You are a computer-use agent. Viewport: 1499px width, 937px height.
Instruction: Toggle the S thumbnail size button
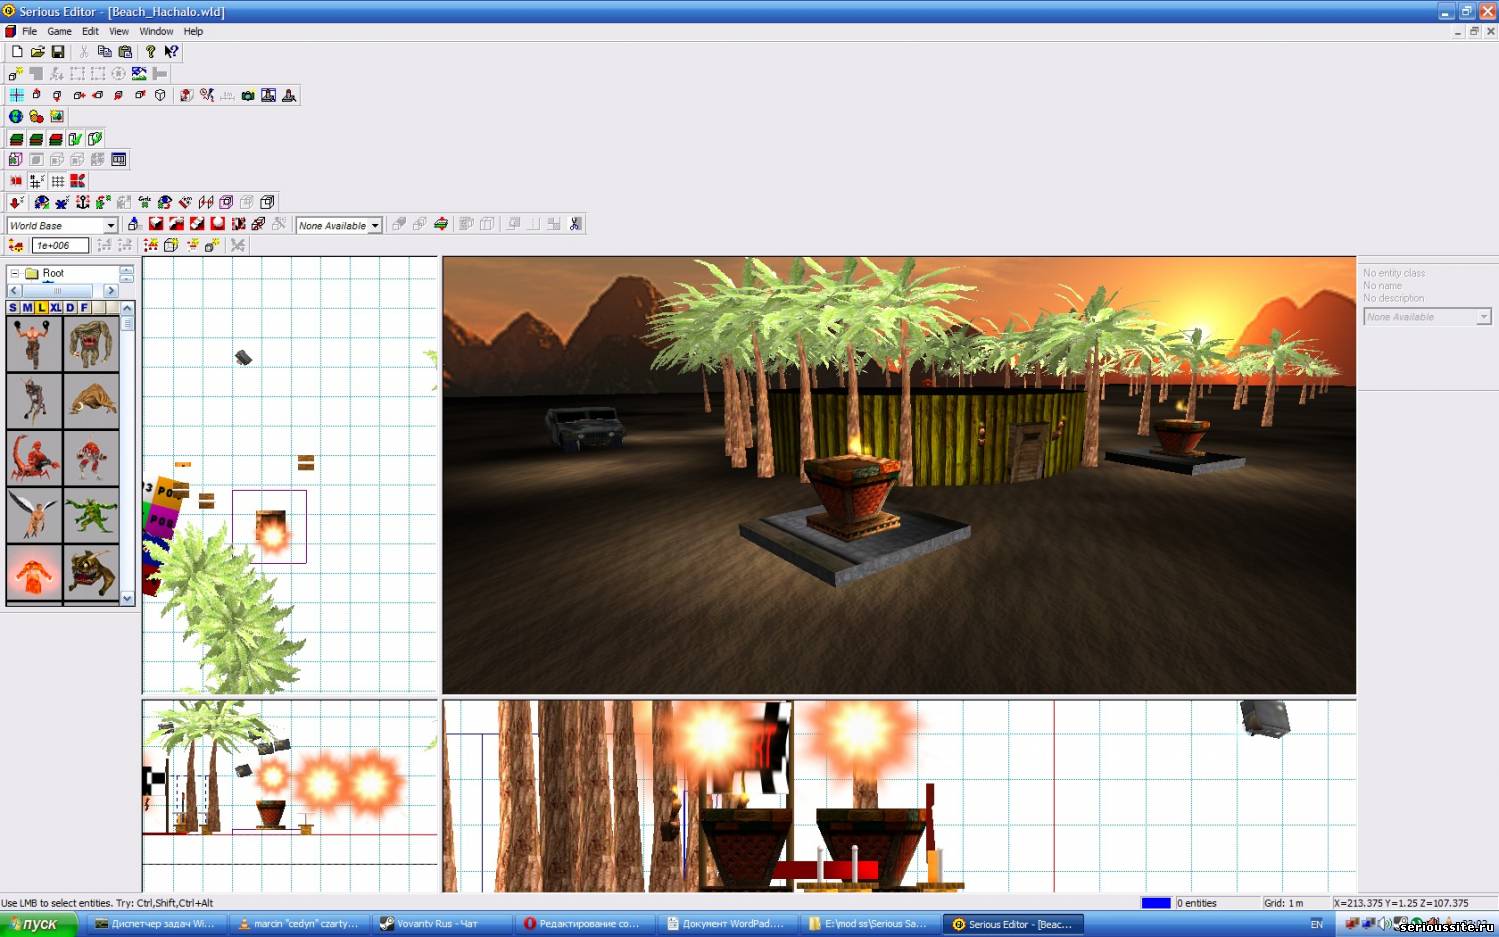[x=13, y=307]
